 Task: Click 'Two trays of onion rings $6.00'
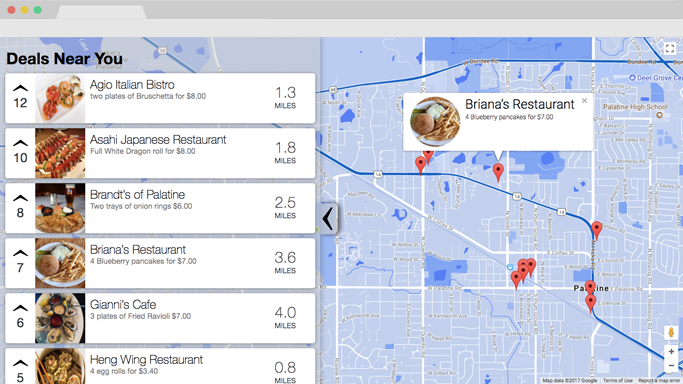(141, 206)
